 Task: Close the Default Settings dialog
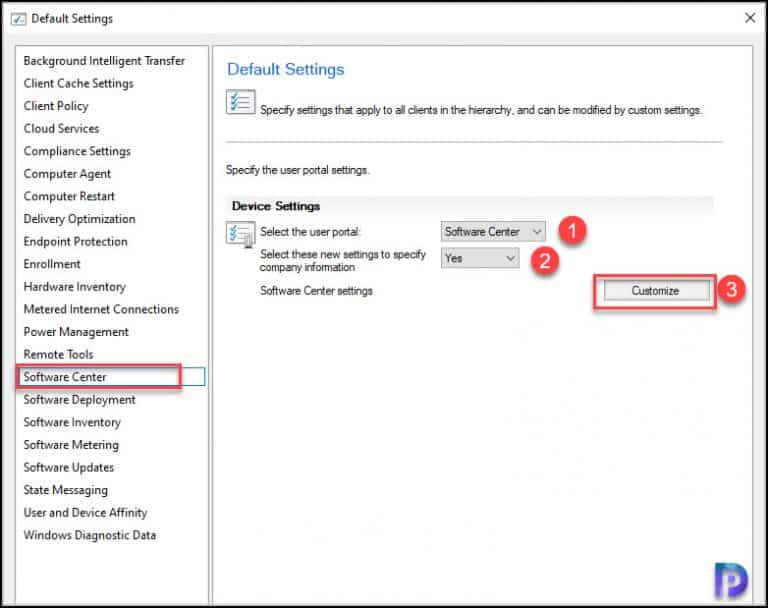(x=749, y=18)
